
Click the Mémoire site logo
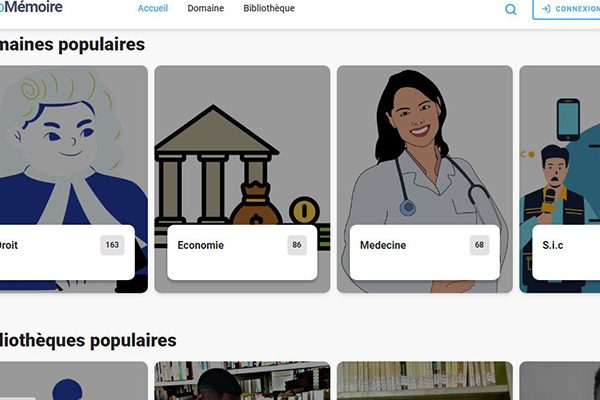(31, 7)
